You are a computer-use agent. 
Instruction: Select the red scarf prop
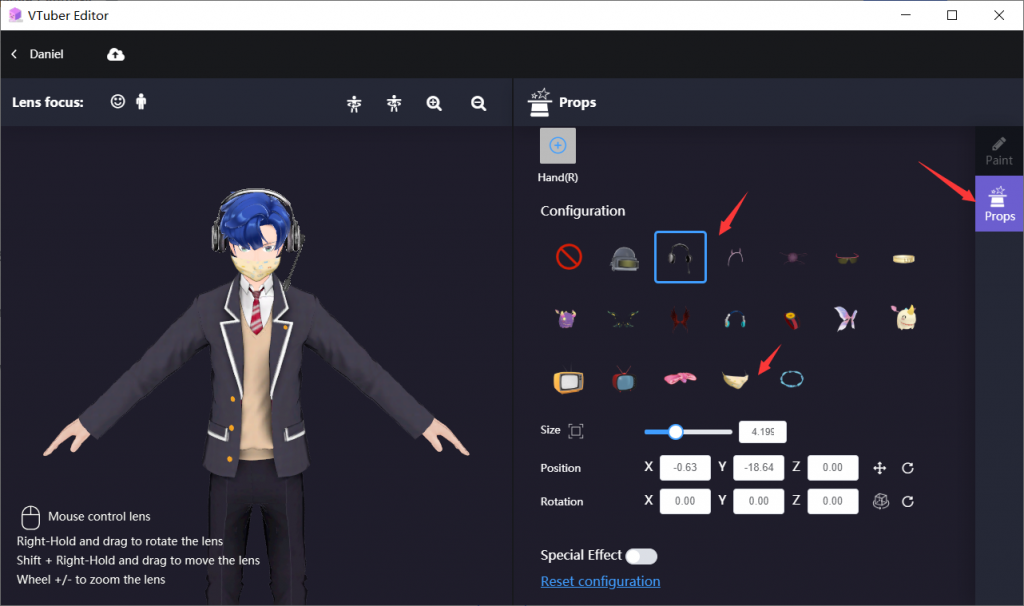click(x=791, y=320)
